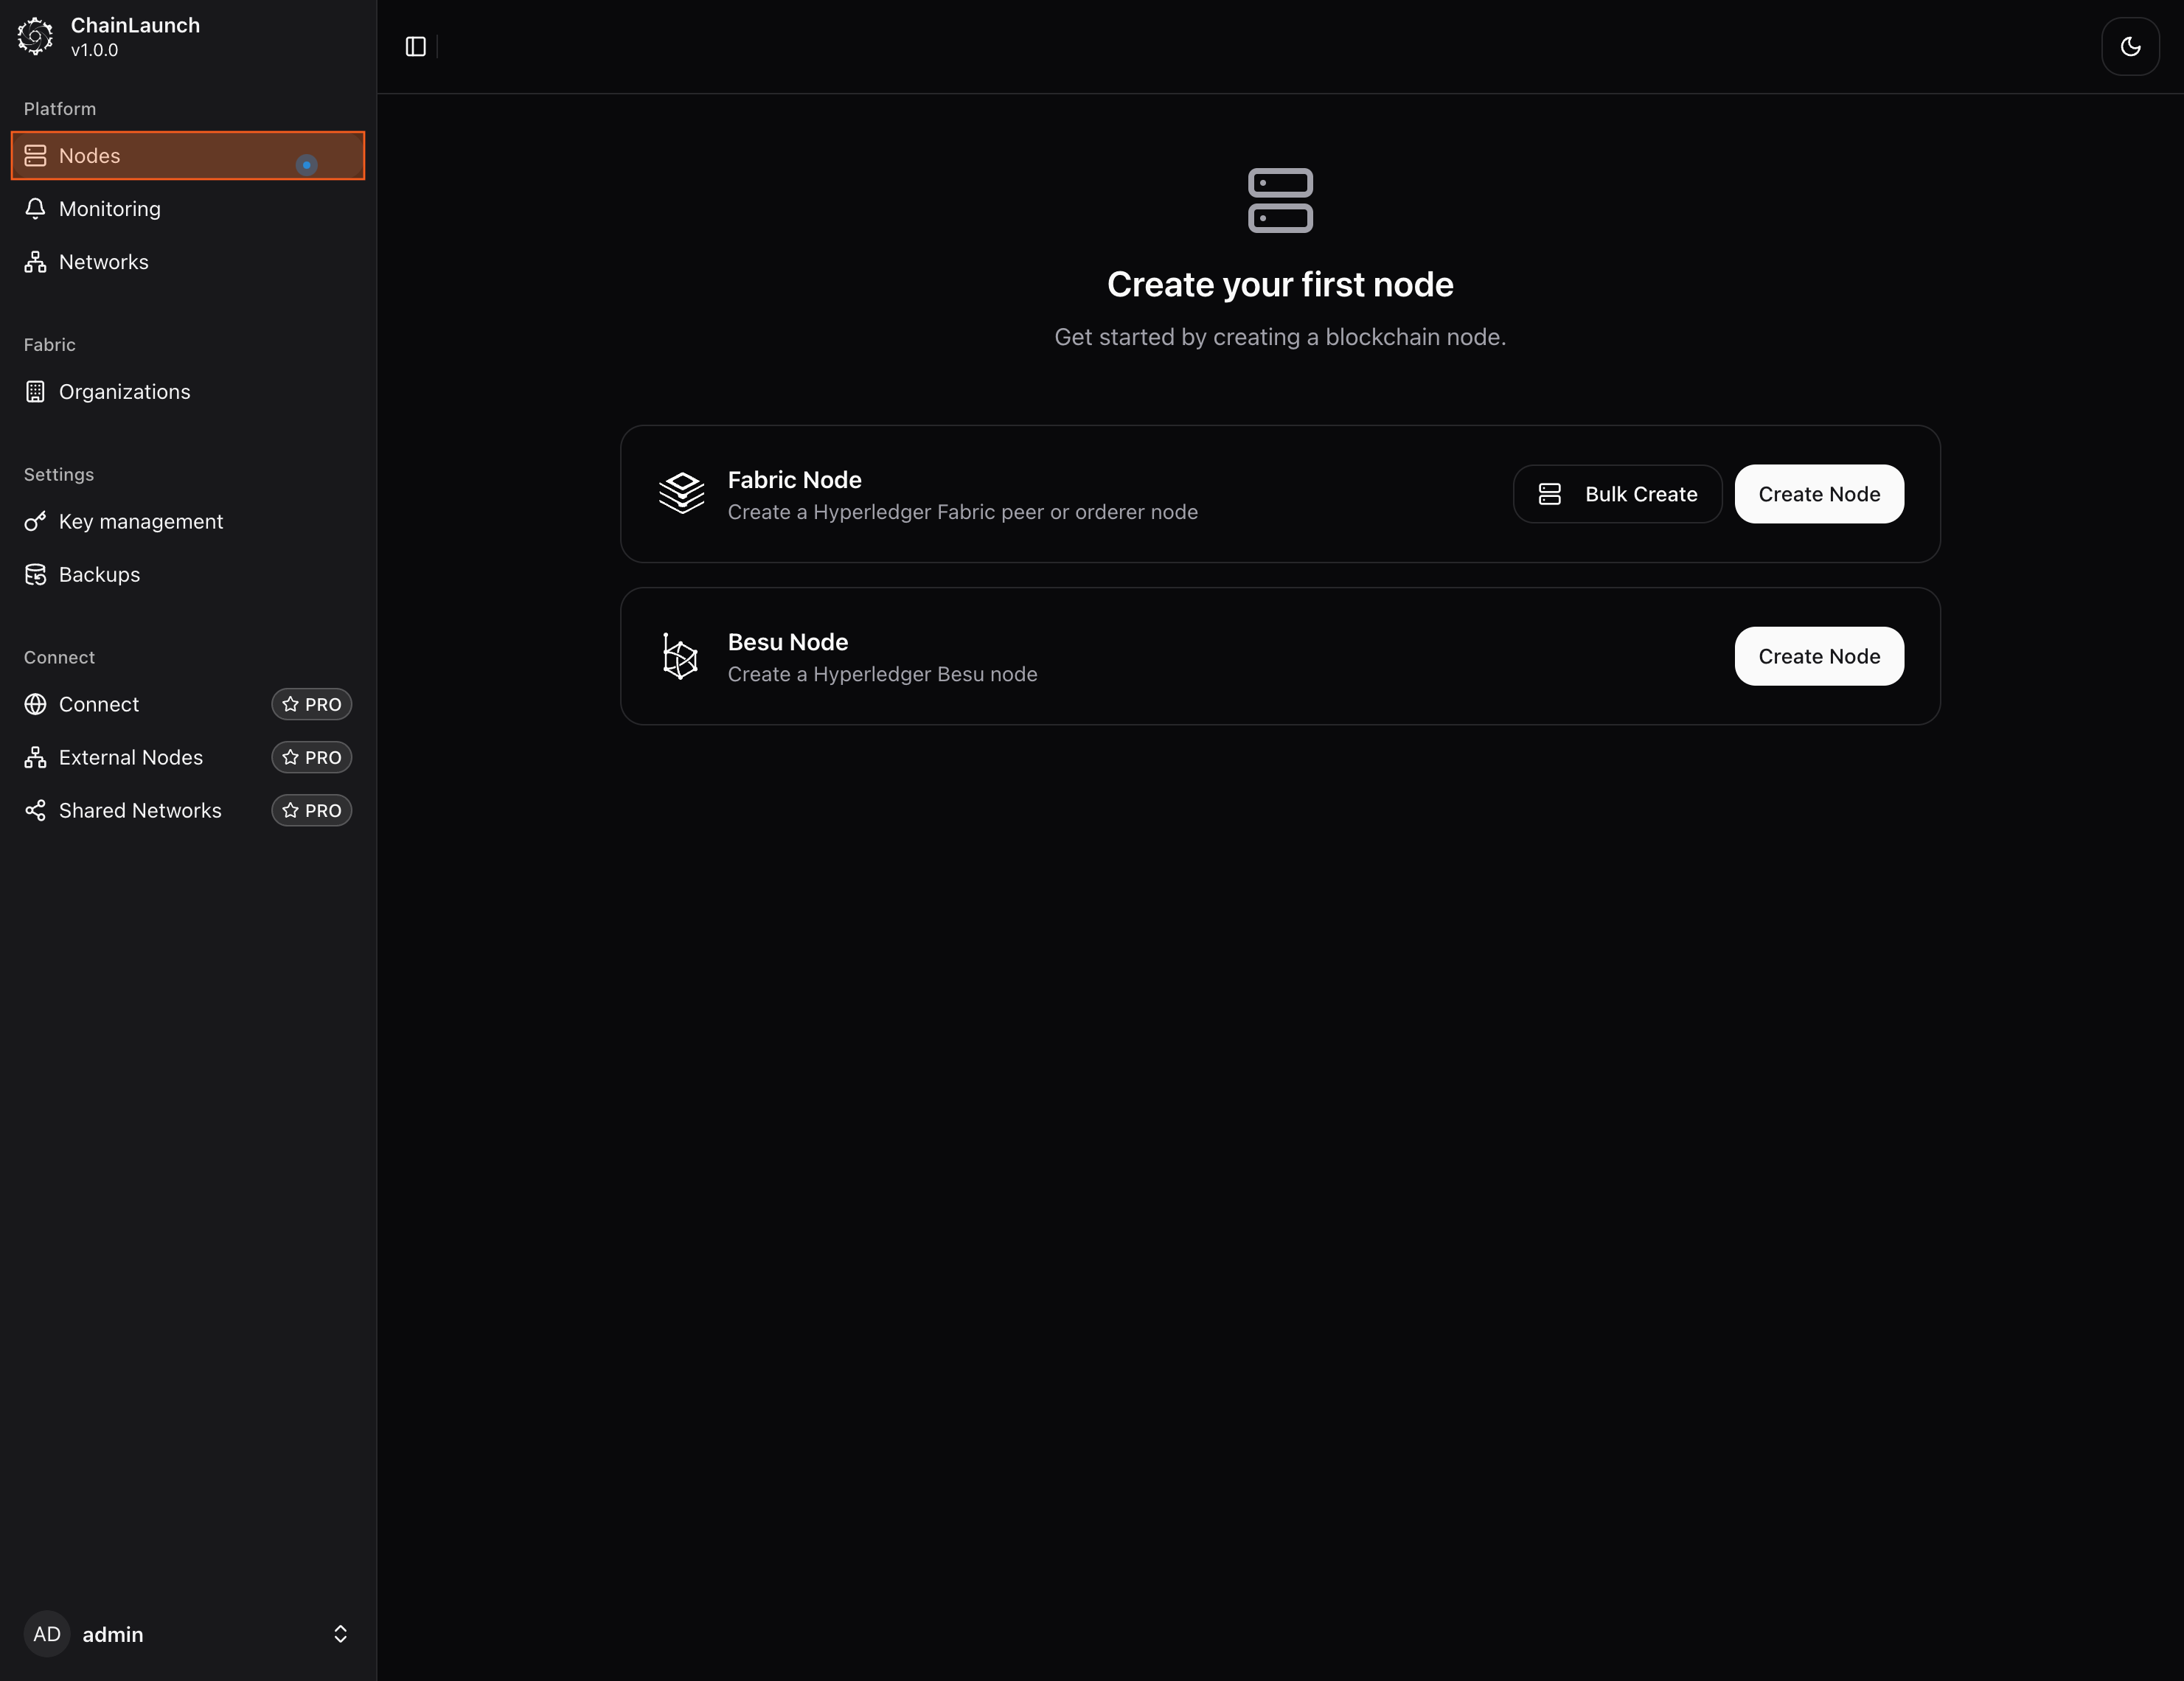Click the Bulk Create button
Image resolution: width=2184 pixels, height=1681 pixels.
coord(1617,494)
